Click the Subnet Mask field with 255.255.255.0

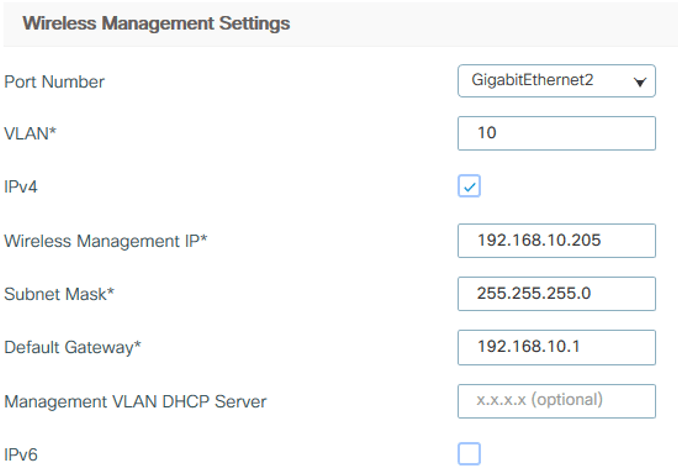coord(556,294)
